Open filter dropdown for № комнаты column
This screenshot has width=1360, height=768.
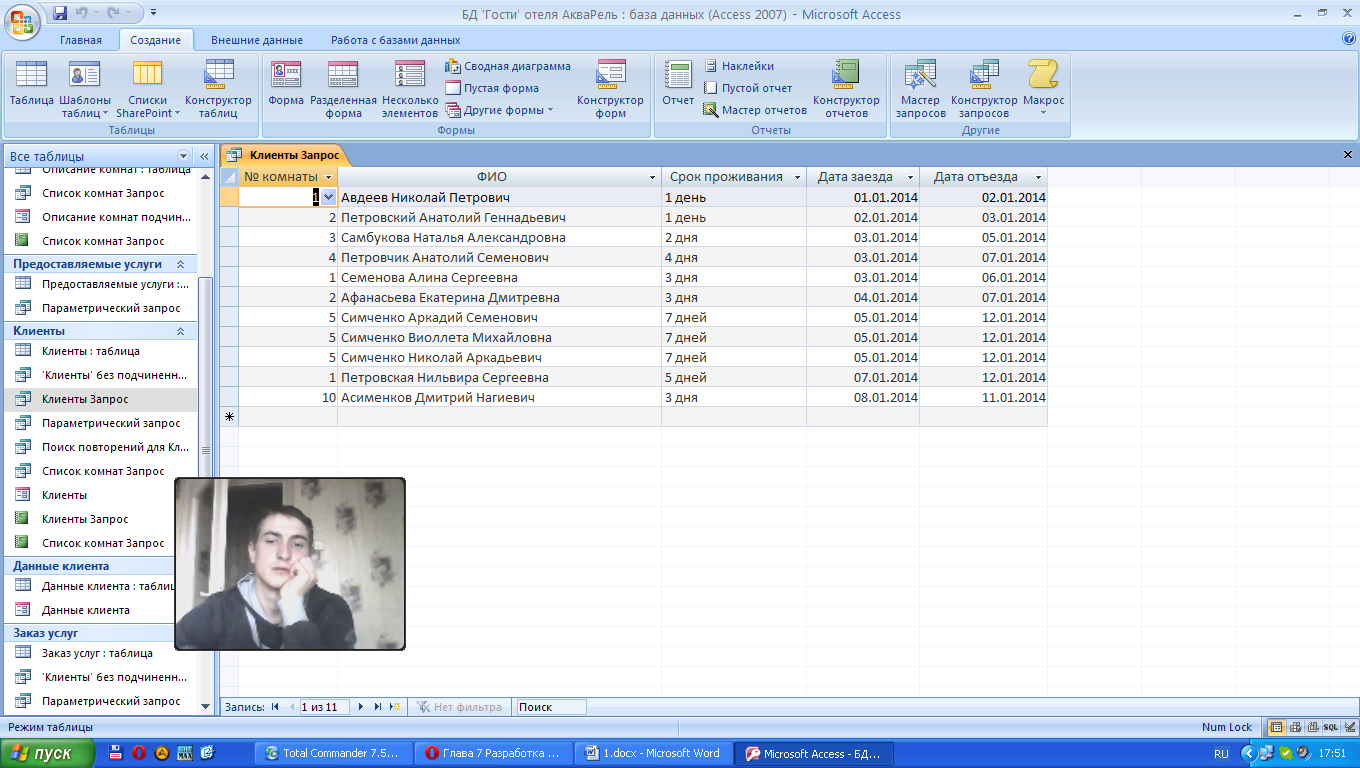coord(329,177)
